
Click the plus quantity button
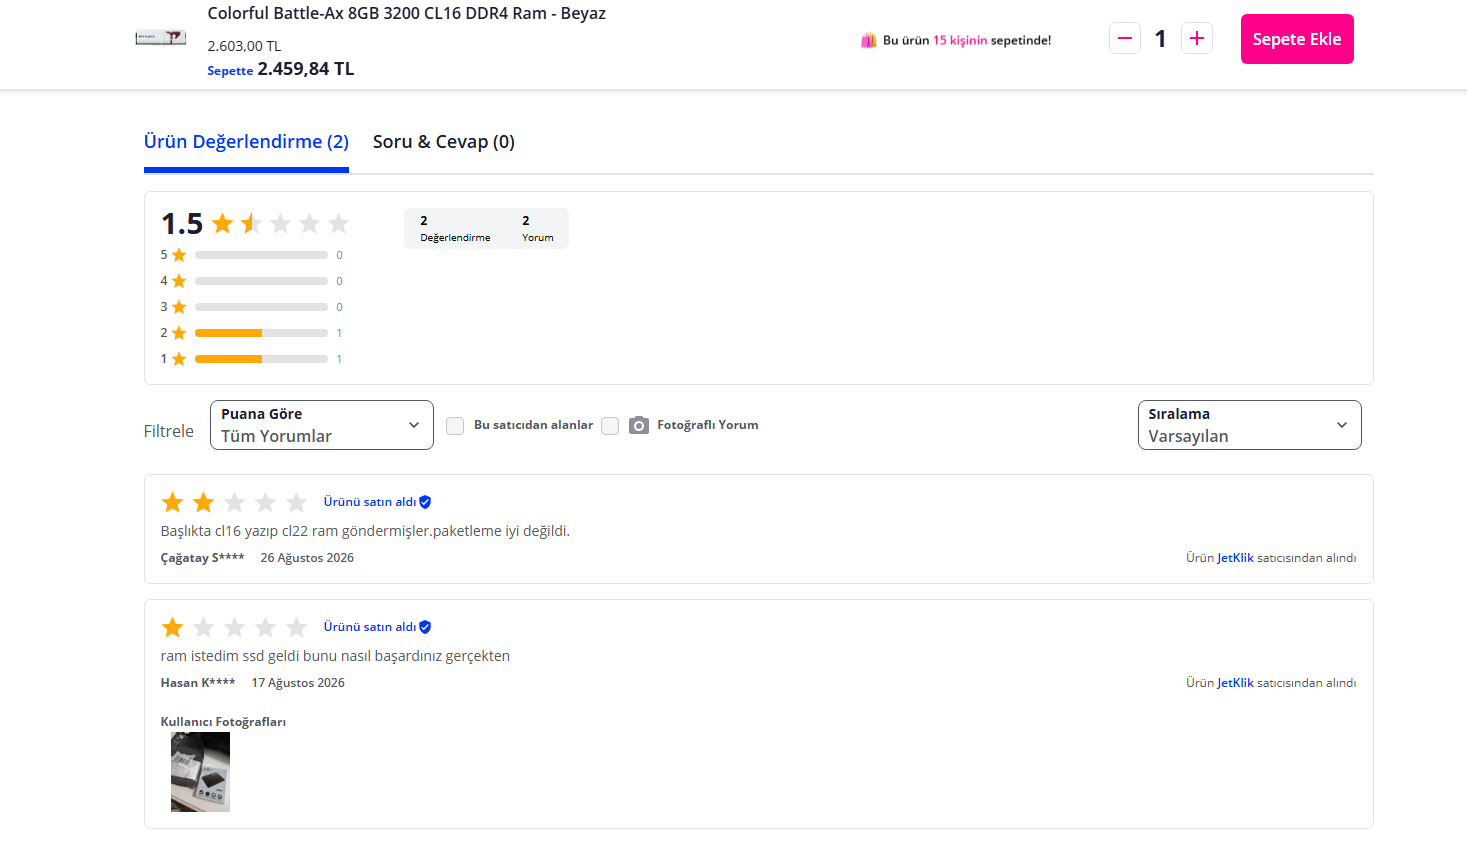click(x=1197, y=39)
